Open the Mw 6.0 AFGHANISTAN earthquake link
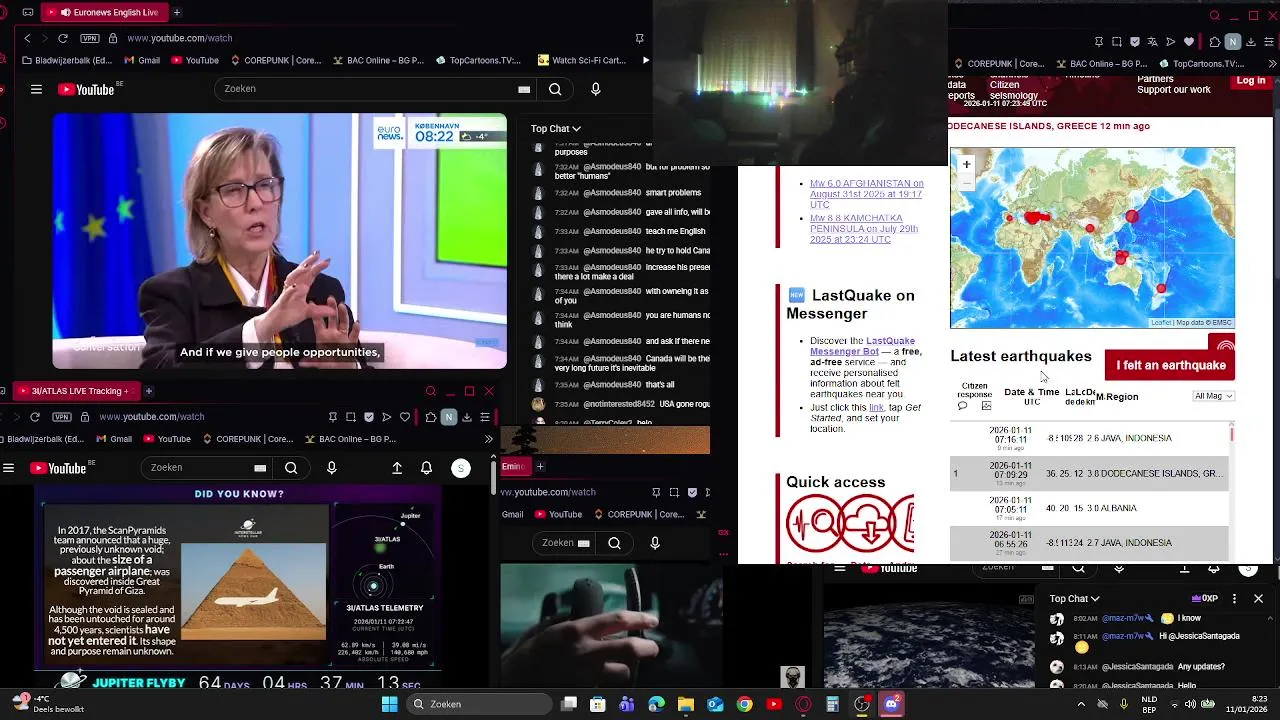This screenshot has width=1280, height=720. pyautogui.click(x=866, y=194)
